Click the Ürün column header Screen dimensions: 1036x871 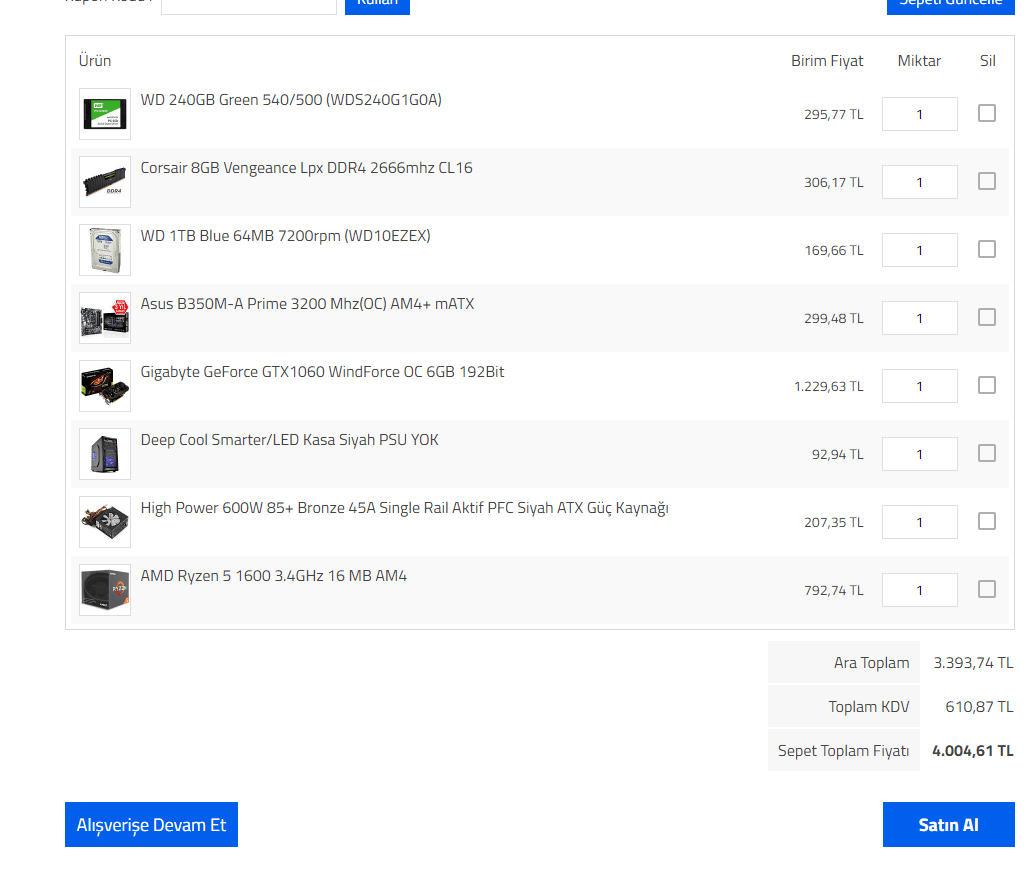94,61
